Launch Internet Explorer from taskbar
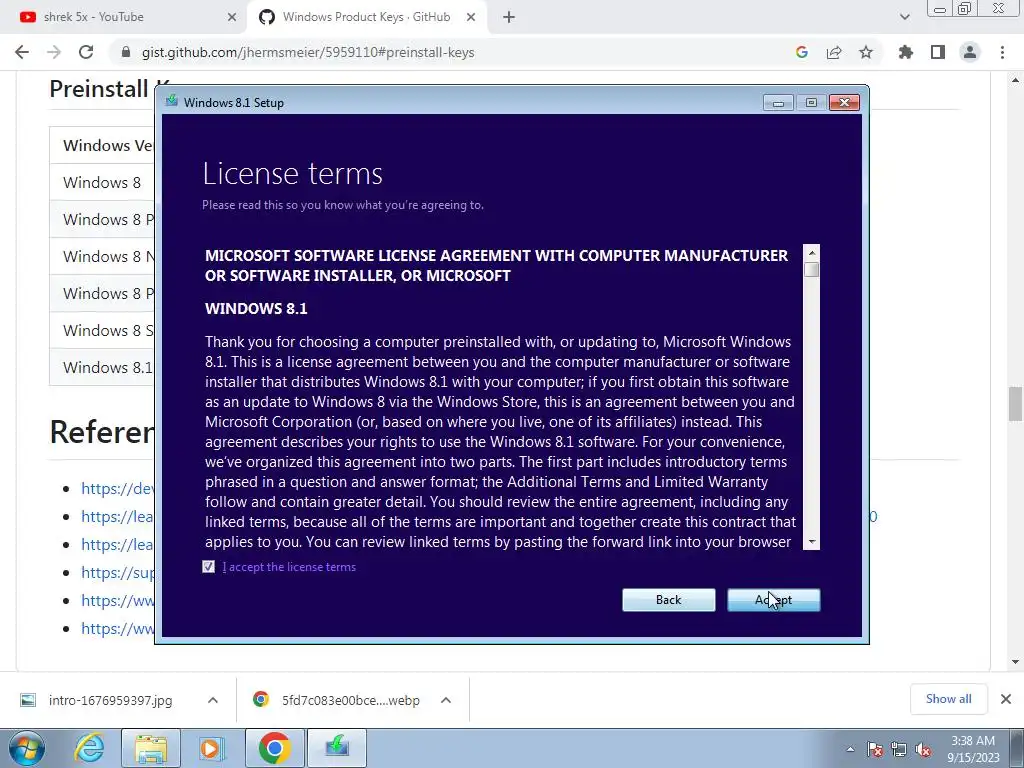Image resolution: width=1024 pixels, height=768 pixels. coord(89,748)
